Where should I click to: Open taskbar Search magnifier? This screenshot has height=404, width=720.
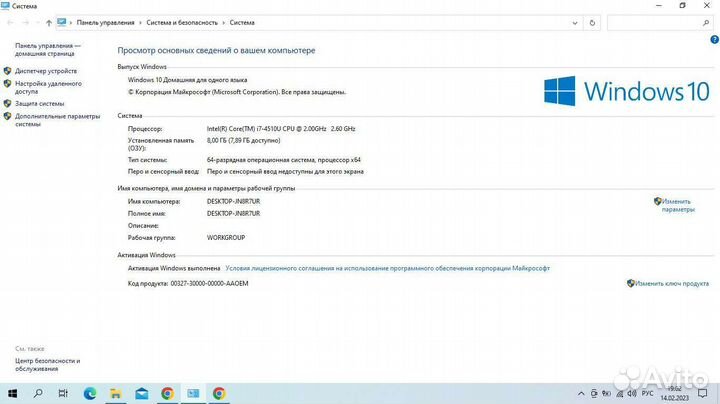[38, 393]
